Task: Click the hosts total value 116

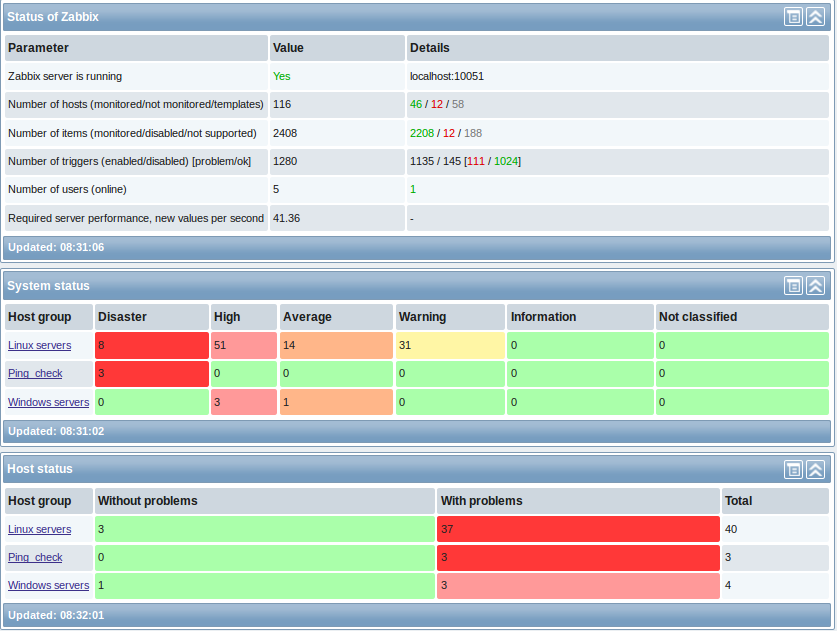Action: (x=282, y=105)
